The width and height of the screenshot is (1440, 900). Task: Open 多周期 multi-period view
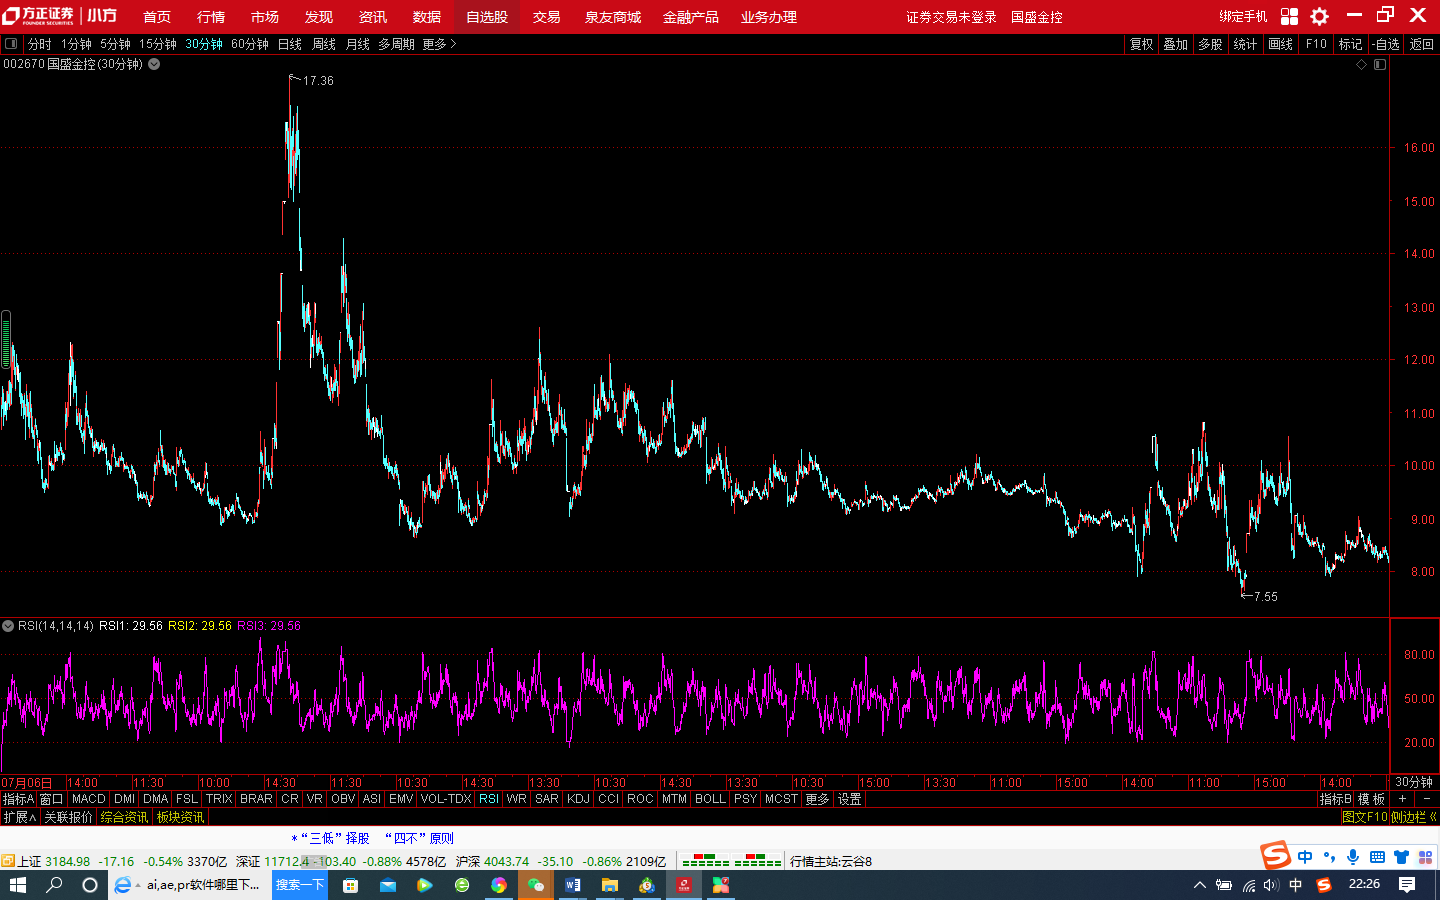(396, 44)
